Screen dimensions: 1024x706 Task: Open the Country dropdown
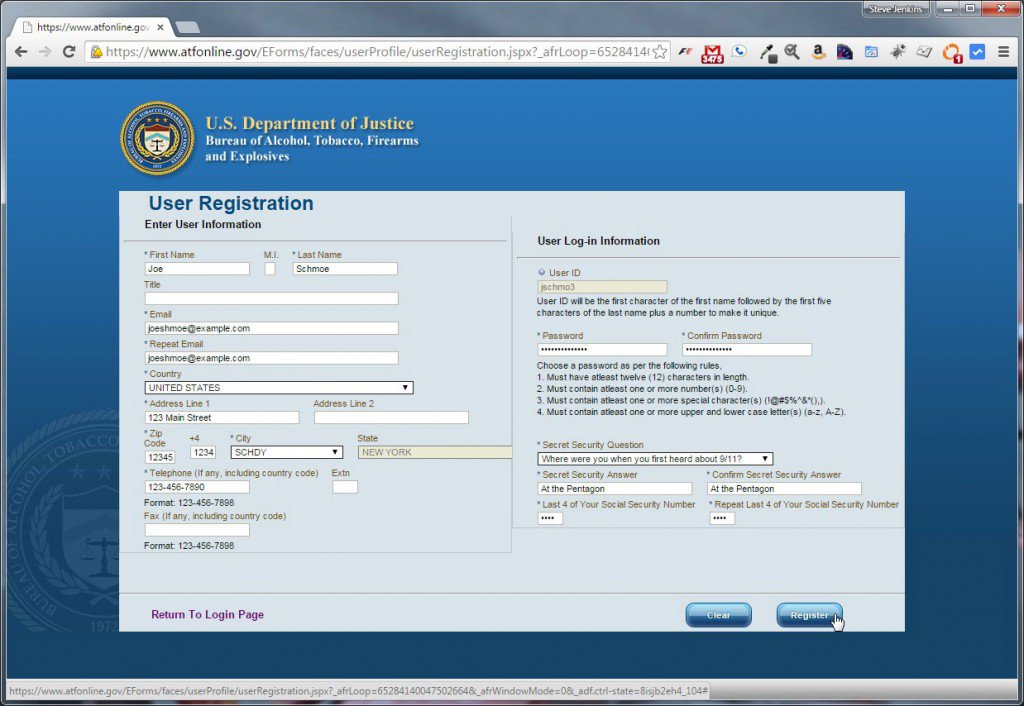[x=403, y=387]
